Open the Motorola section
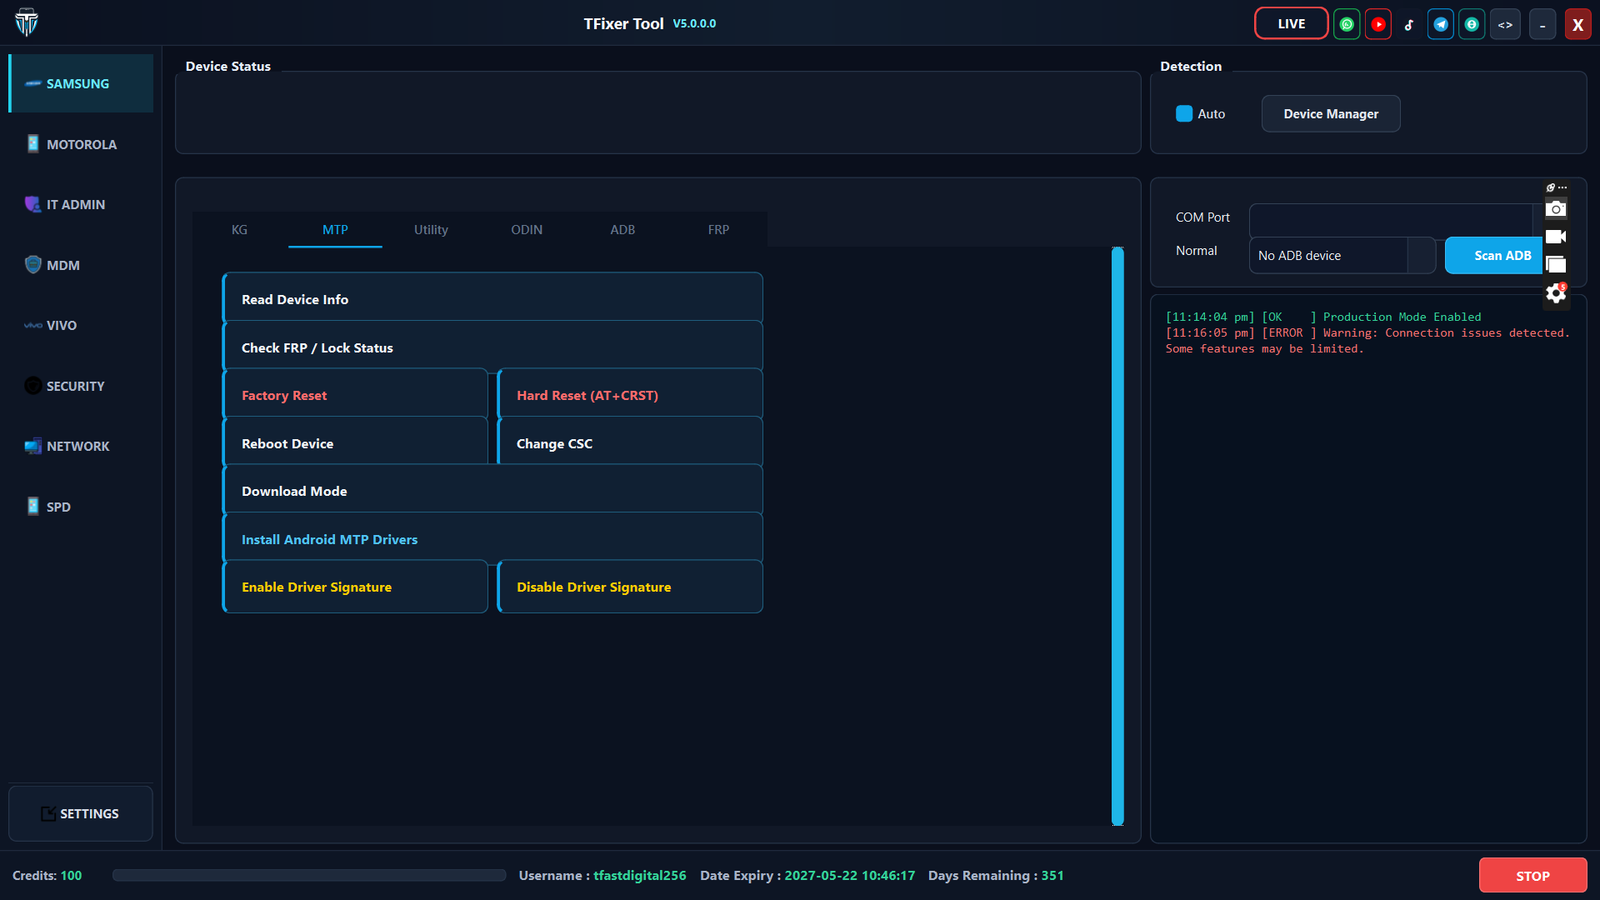Screen dimensions: 1600x900 click(x=81, y=144)
